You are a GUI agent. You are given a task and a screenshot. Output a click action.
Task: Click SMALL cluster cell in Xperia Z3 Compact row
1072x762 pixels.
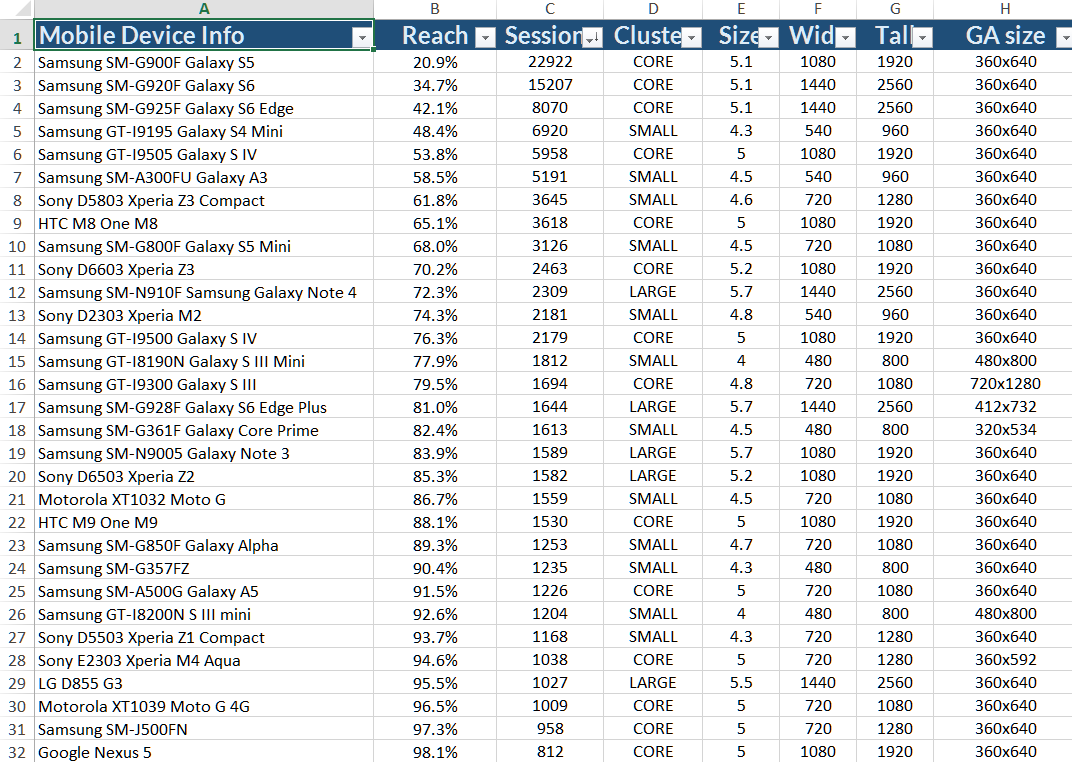tap(653, 200)
